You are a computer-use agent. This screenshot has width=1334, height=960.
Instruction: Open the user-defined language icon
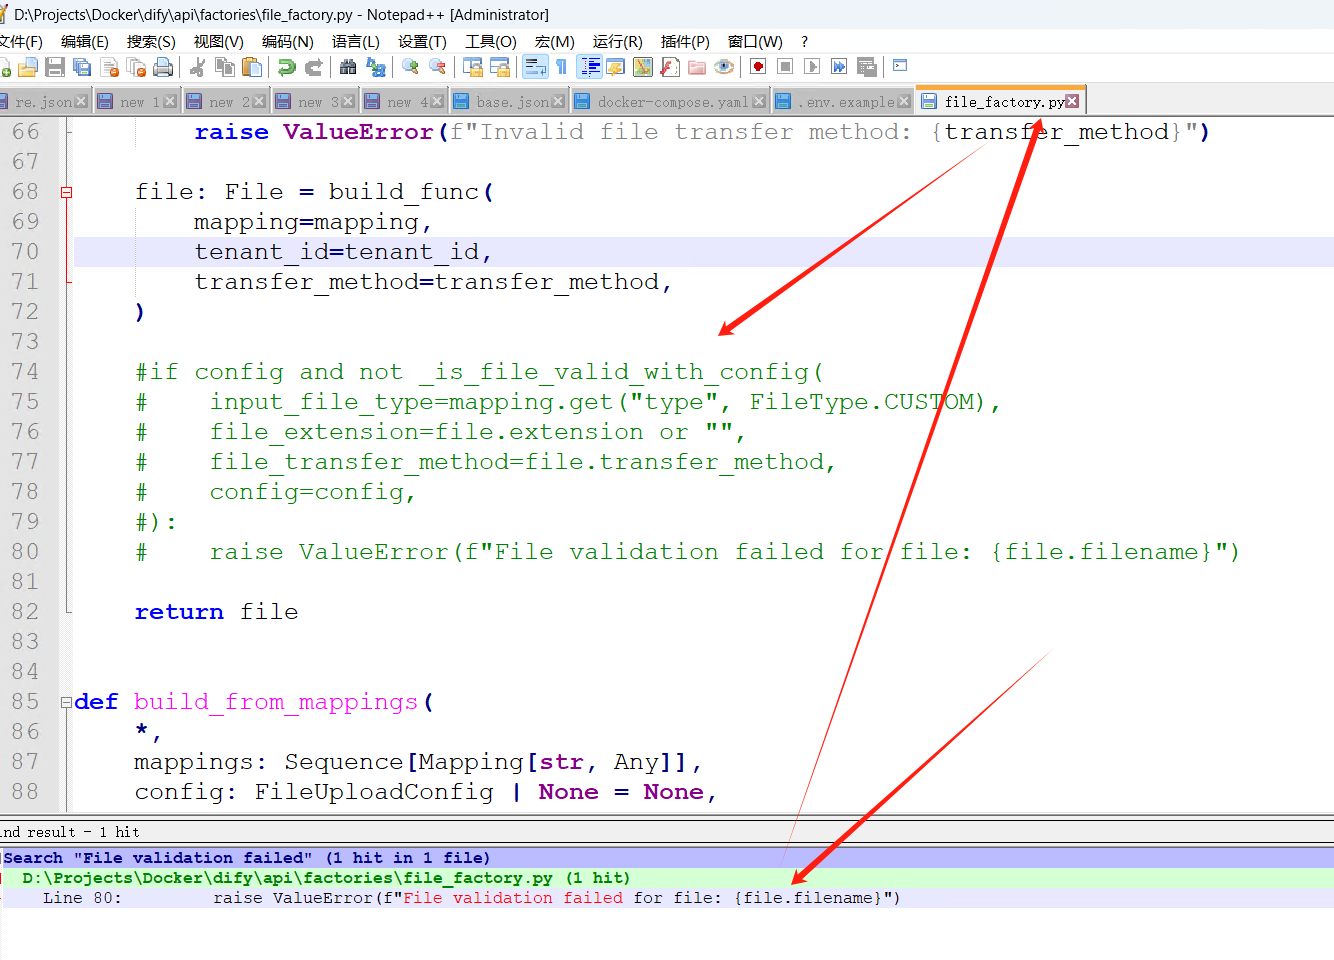click(616, 67)
